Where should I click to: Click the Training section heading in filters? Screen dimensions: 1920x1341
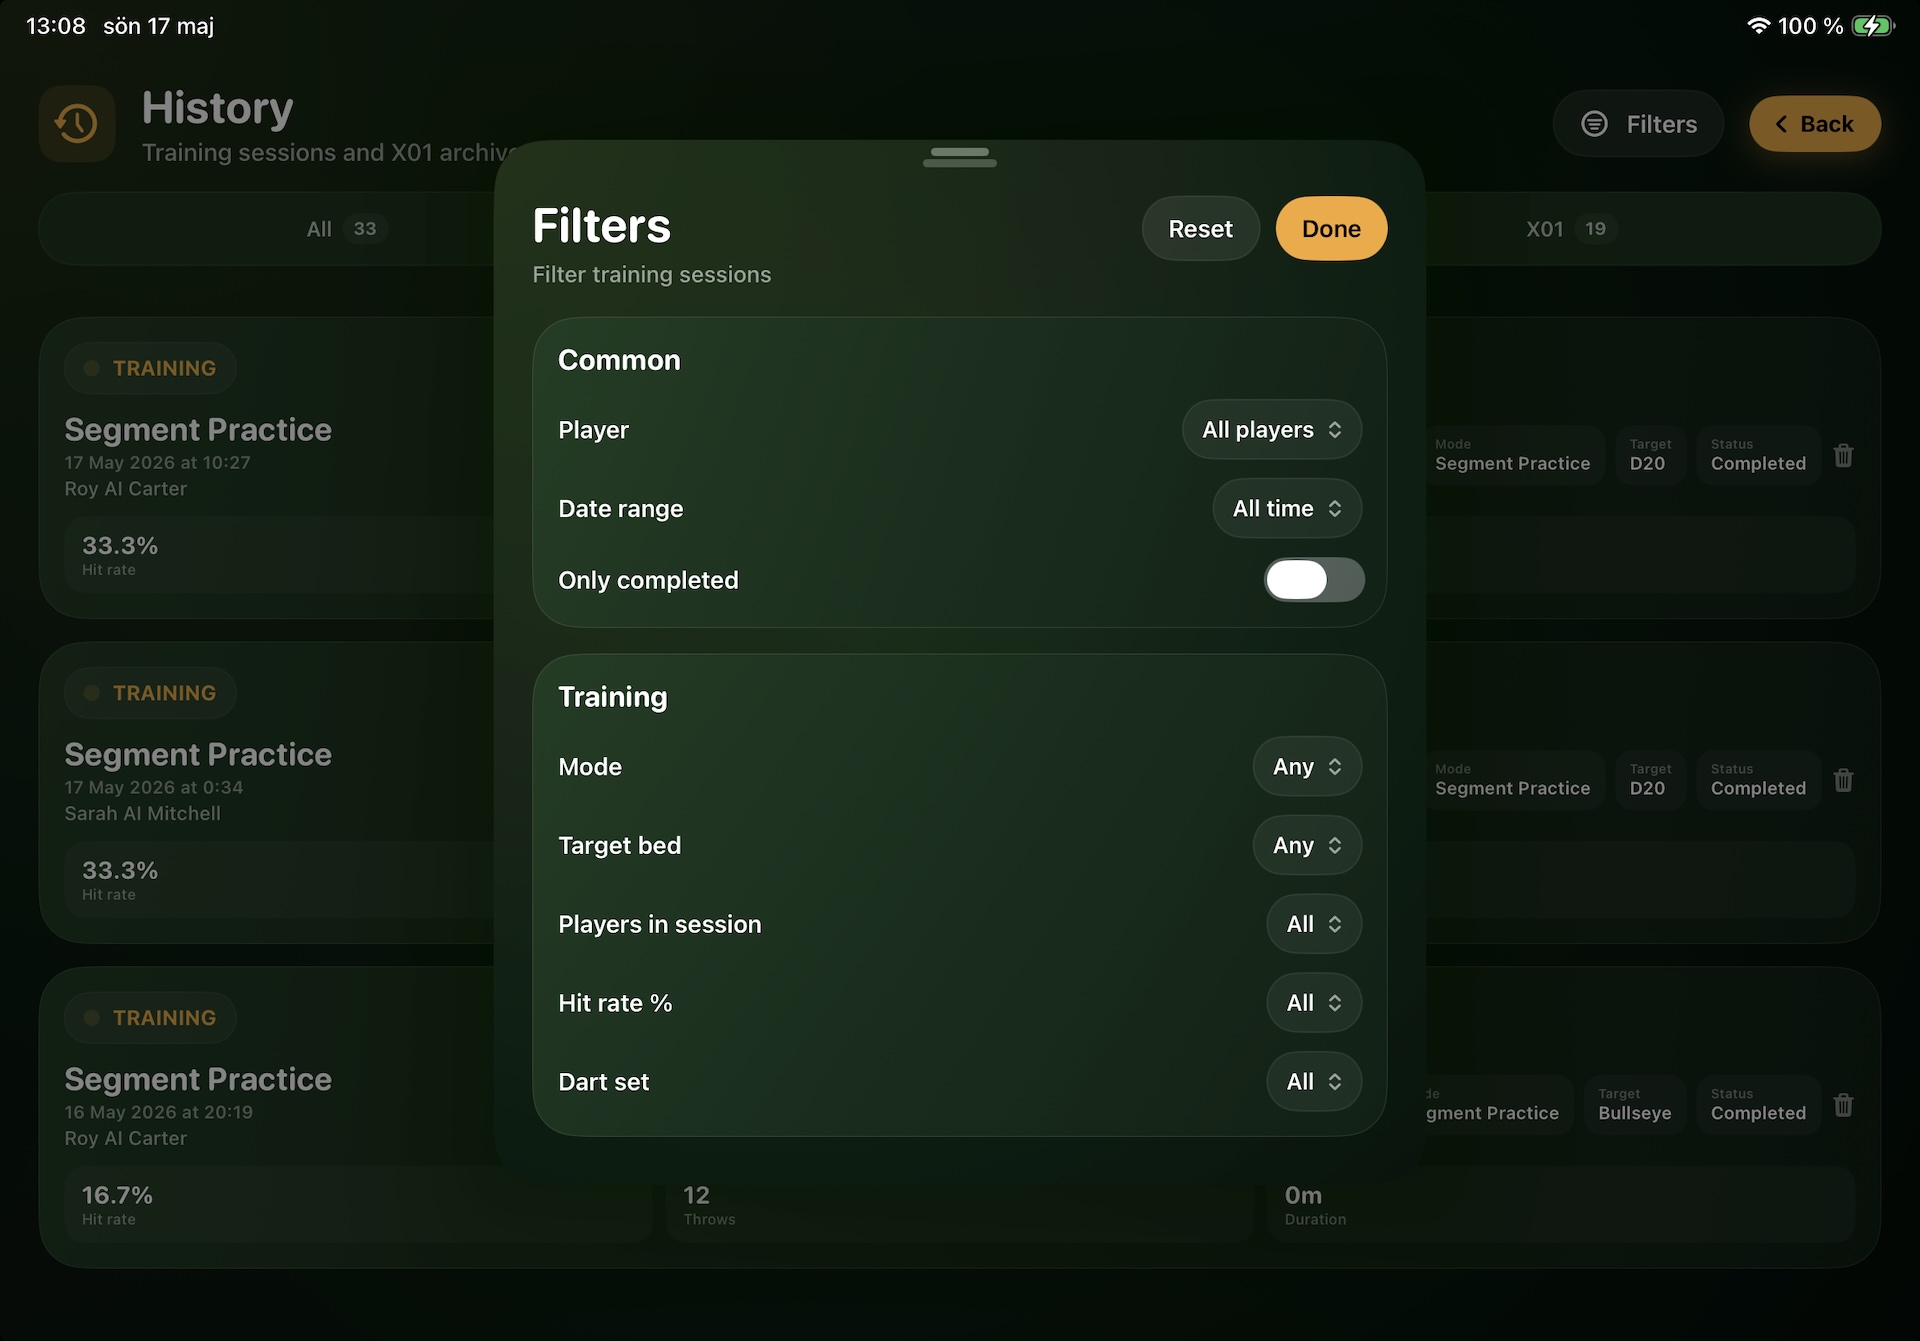click(612, 698)
